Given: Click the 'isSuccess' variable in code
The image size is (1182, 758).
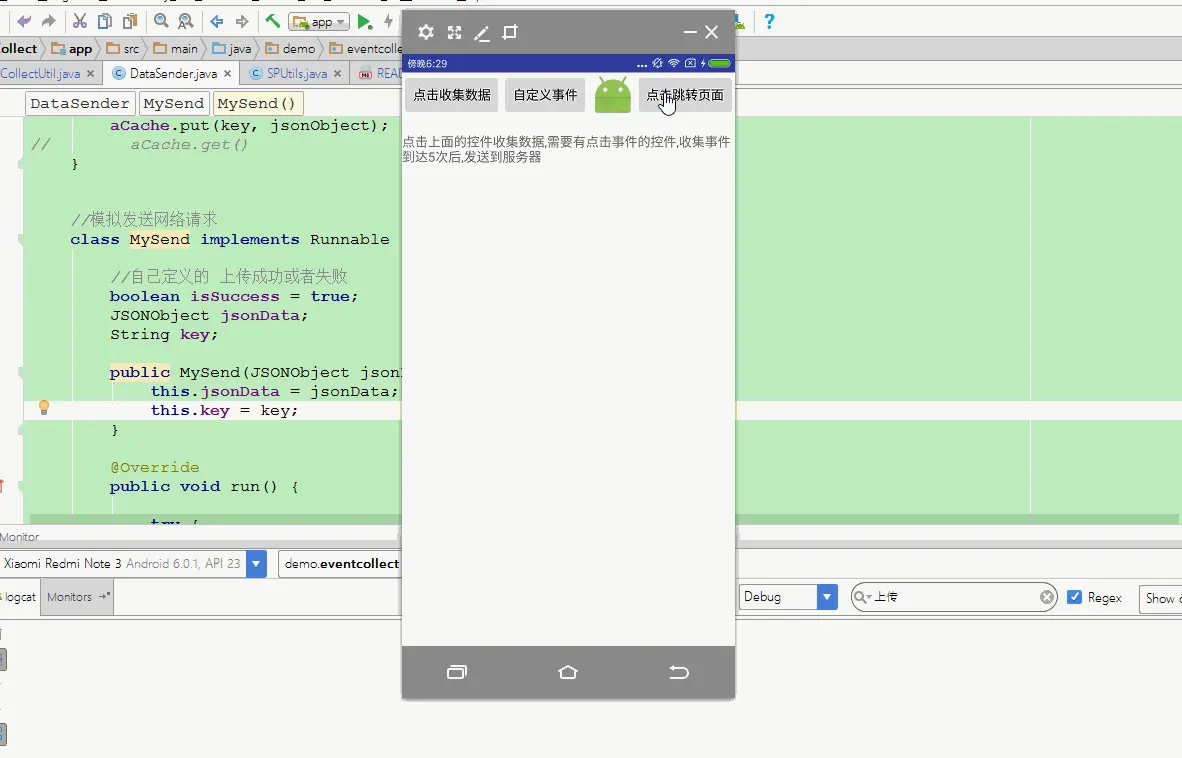Looking at the screenshot, I should [x=234, y=296].
